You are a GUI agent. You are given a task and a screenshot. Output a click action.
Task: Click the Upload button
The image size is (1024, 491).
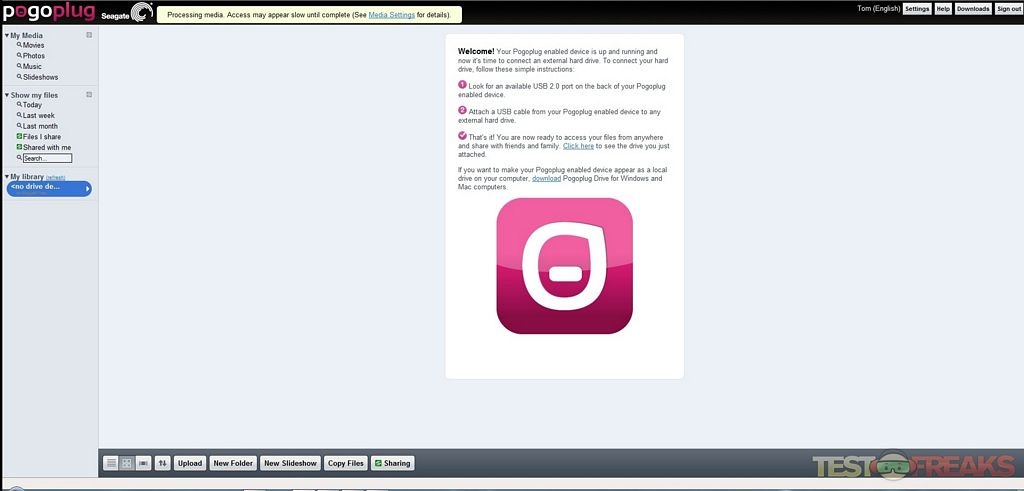[190, 463]
